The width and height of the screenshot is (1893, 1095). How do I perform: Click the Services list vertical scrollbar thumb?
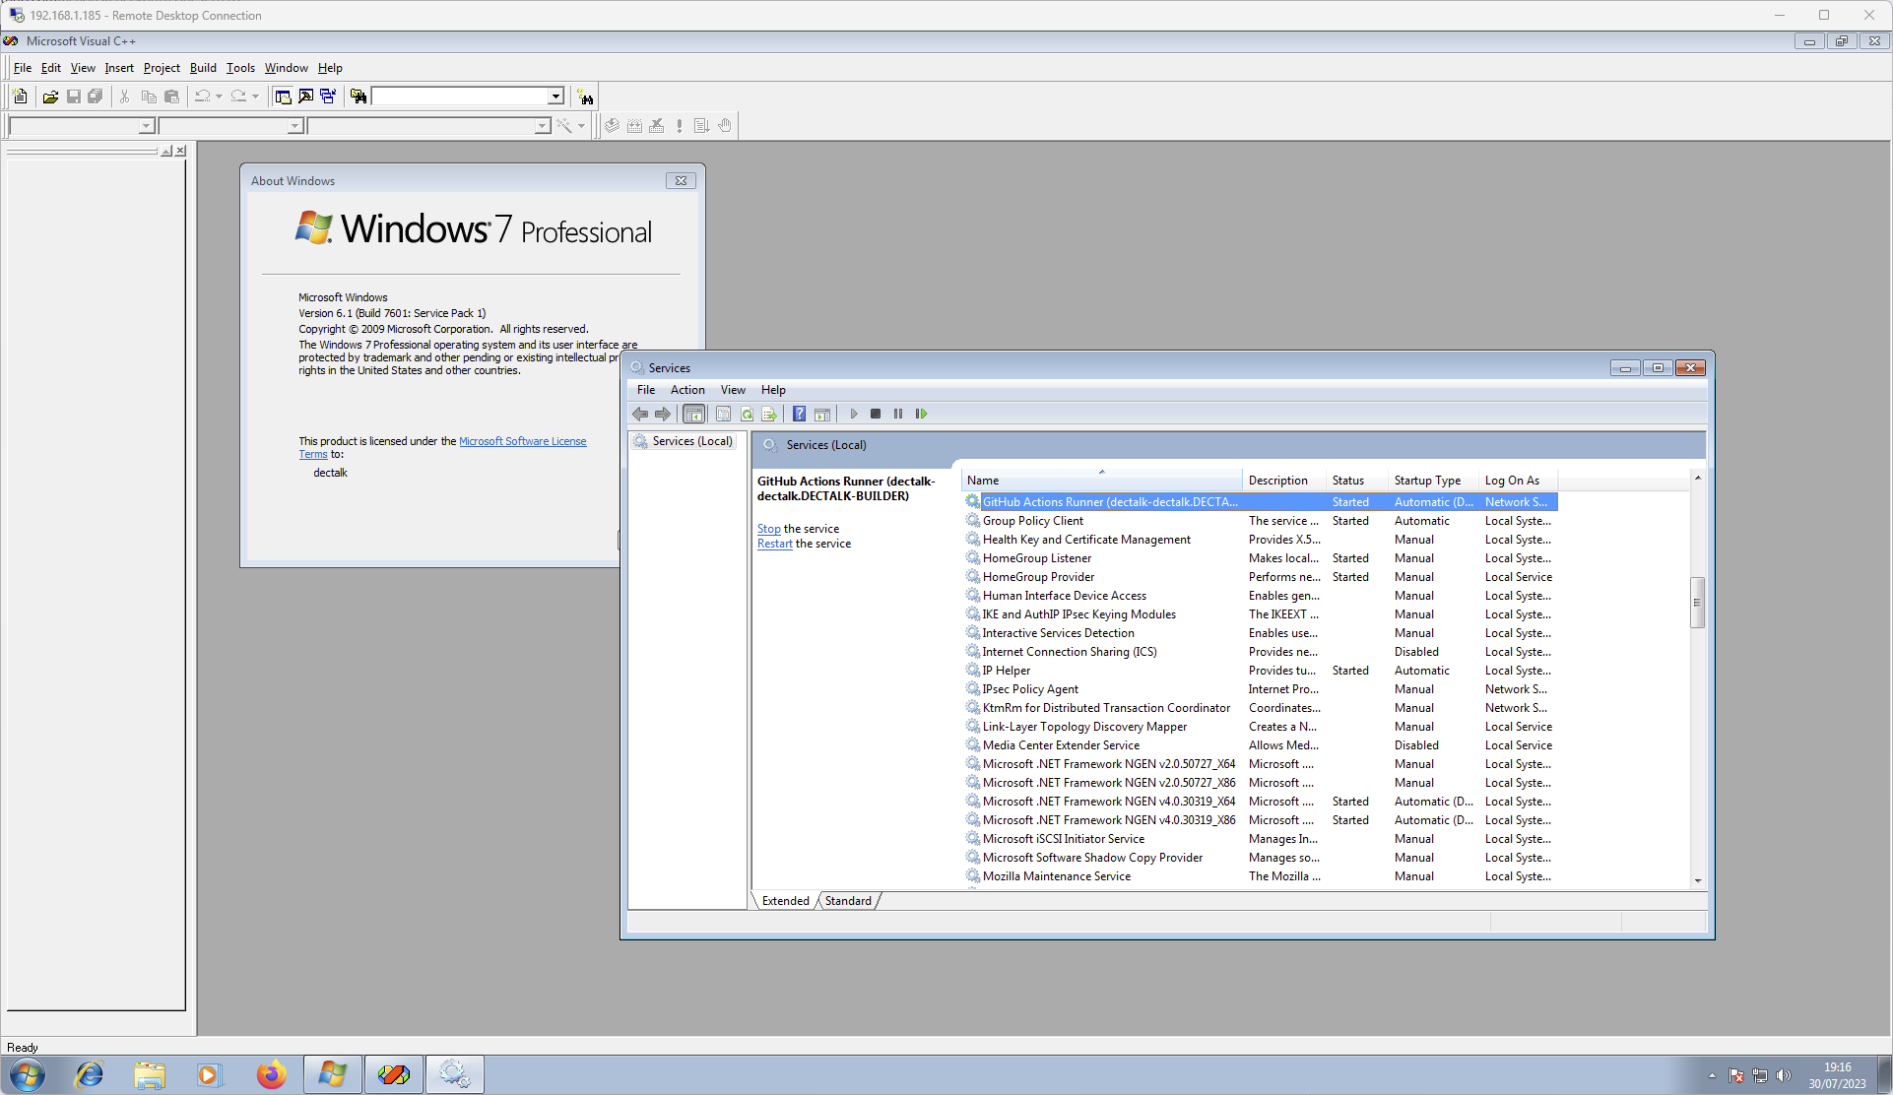pos(1697,602)
